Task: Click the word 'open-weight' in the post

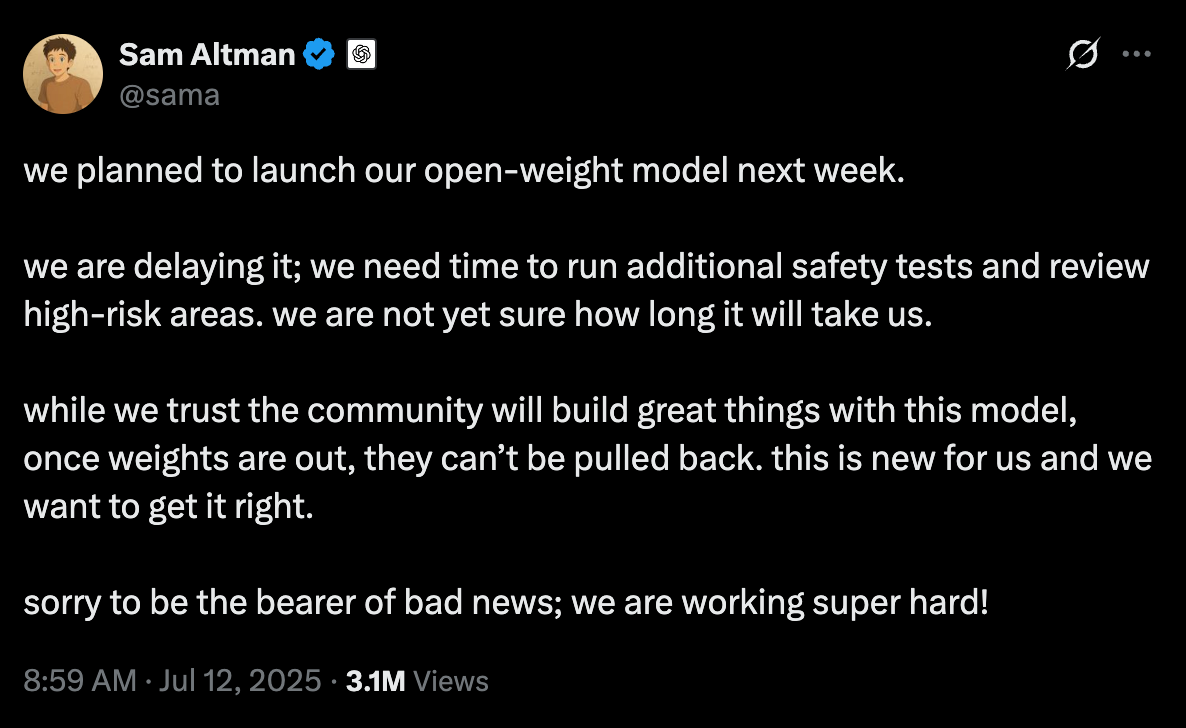Action: tap(523, 171)
